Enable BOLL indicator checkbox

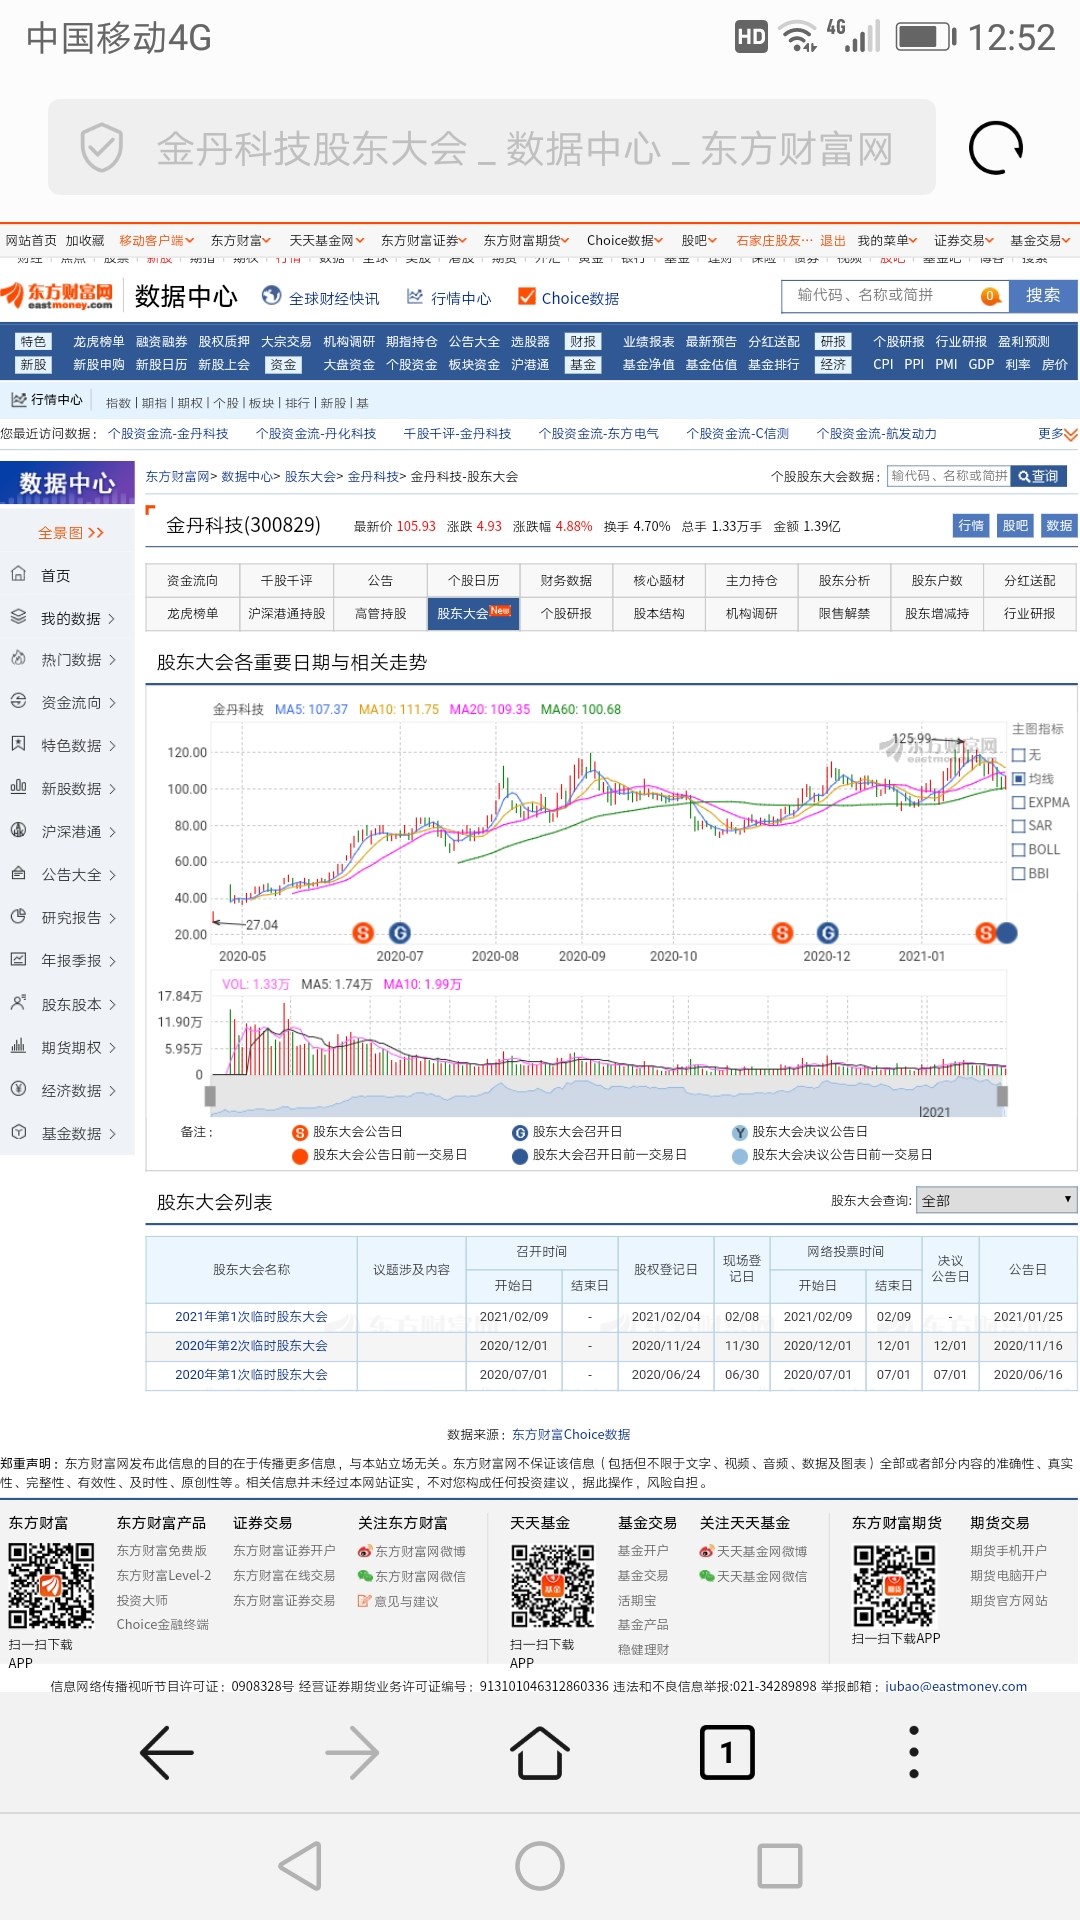pos(1019,849)
